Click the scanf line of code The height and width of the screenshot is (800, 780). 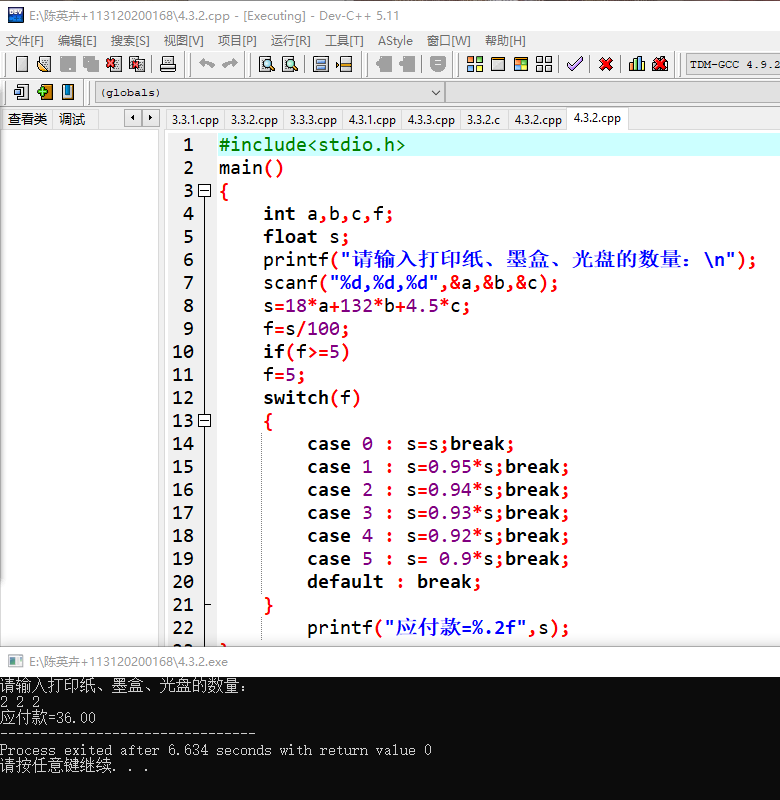click(411, 283)
